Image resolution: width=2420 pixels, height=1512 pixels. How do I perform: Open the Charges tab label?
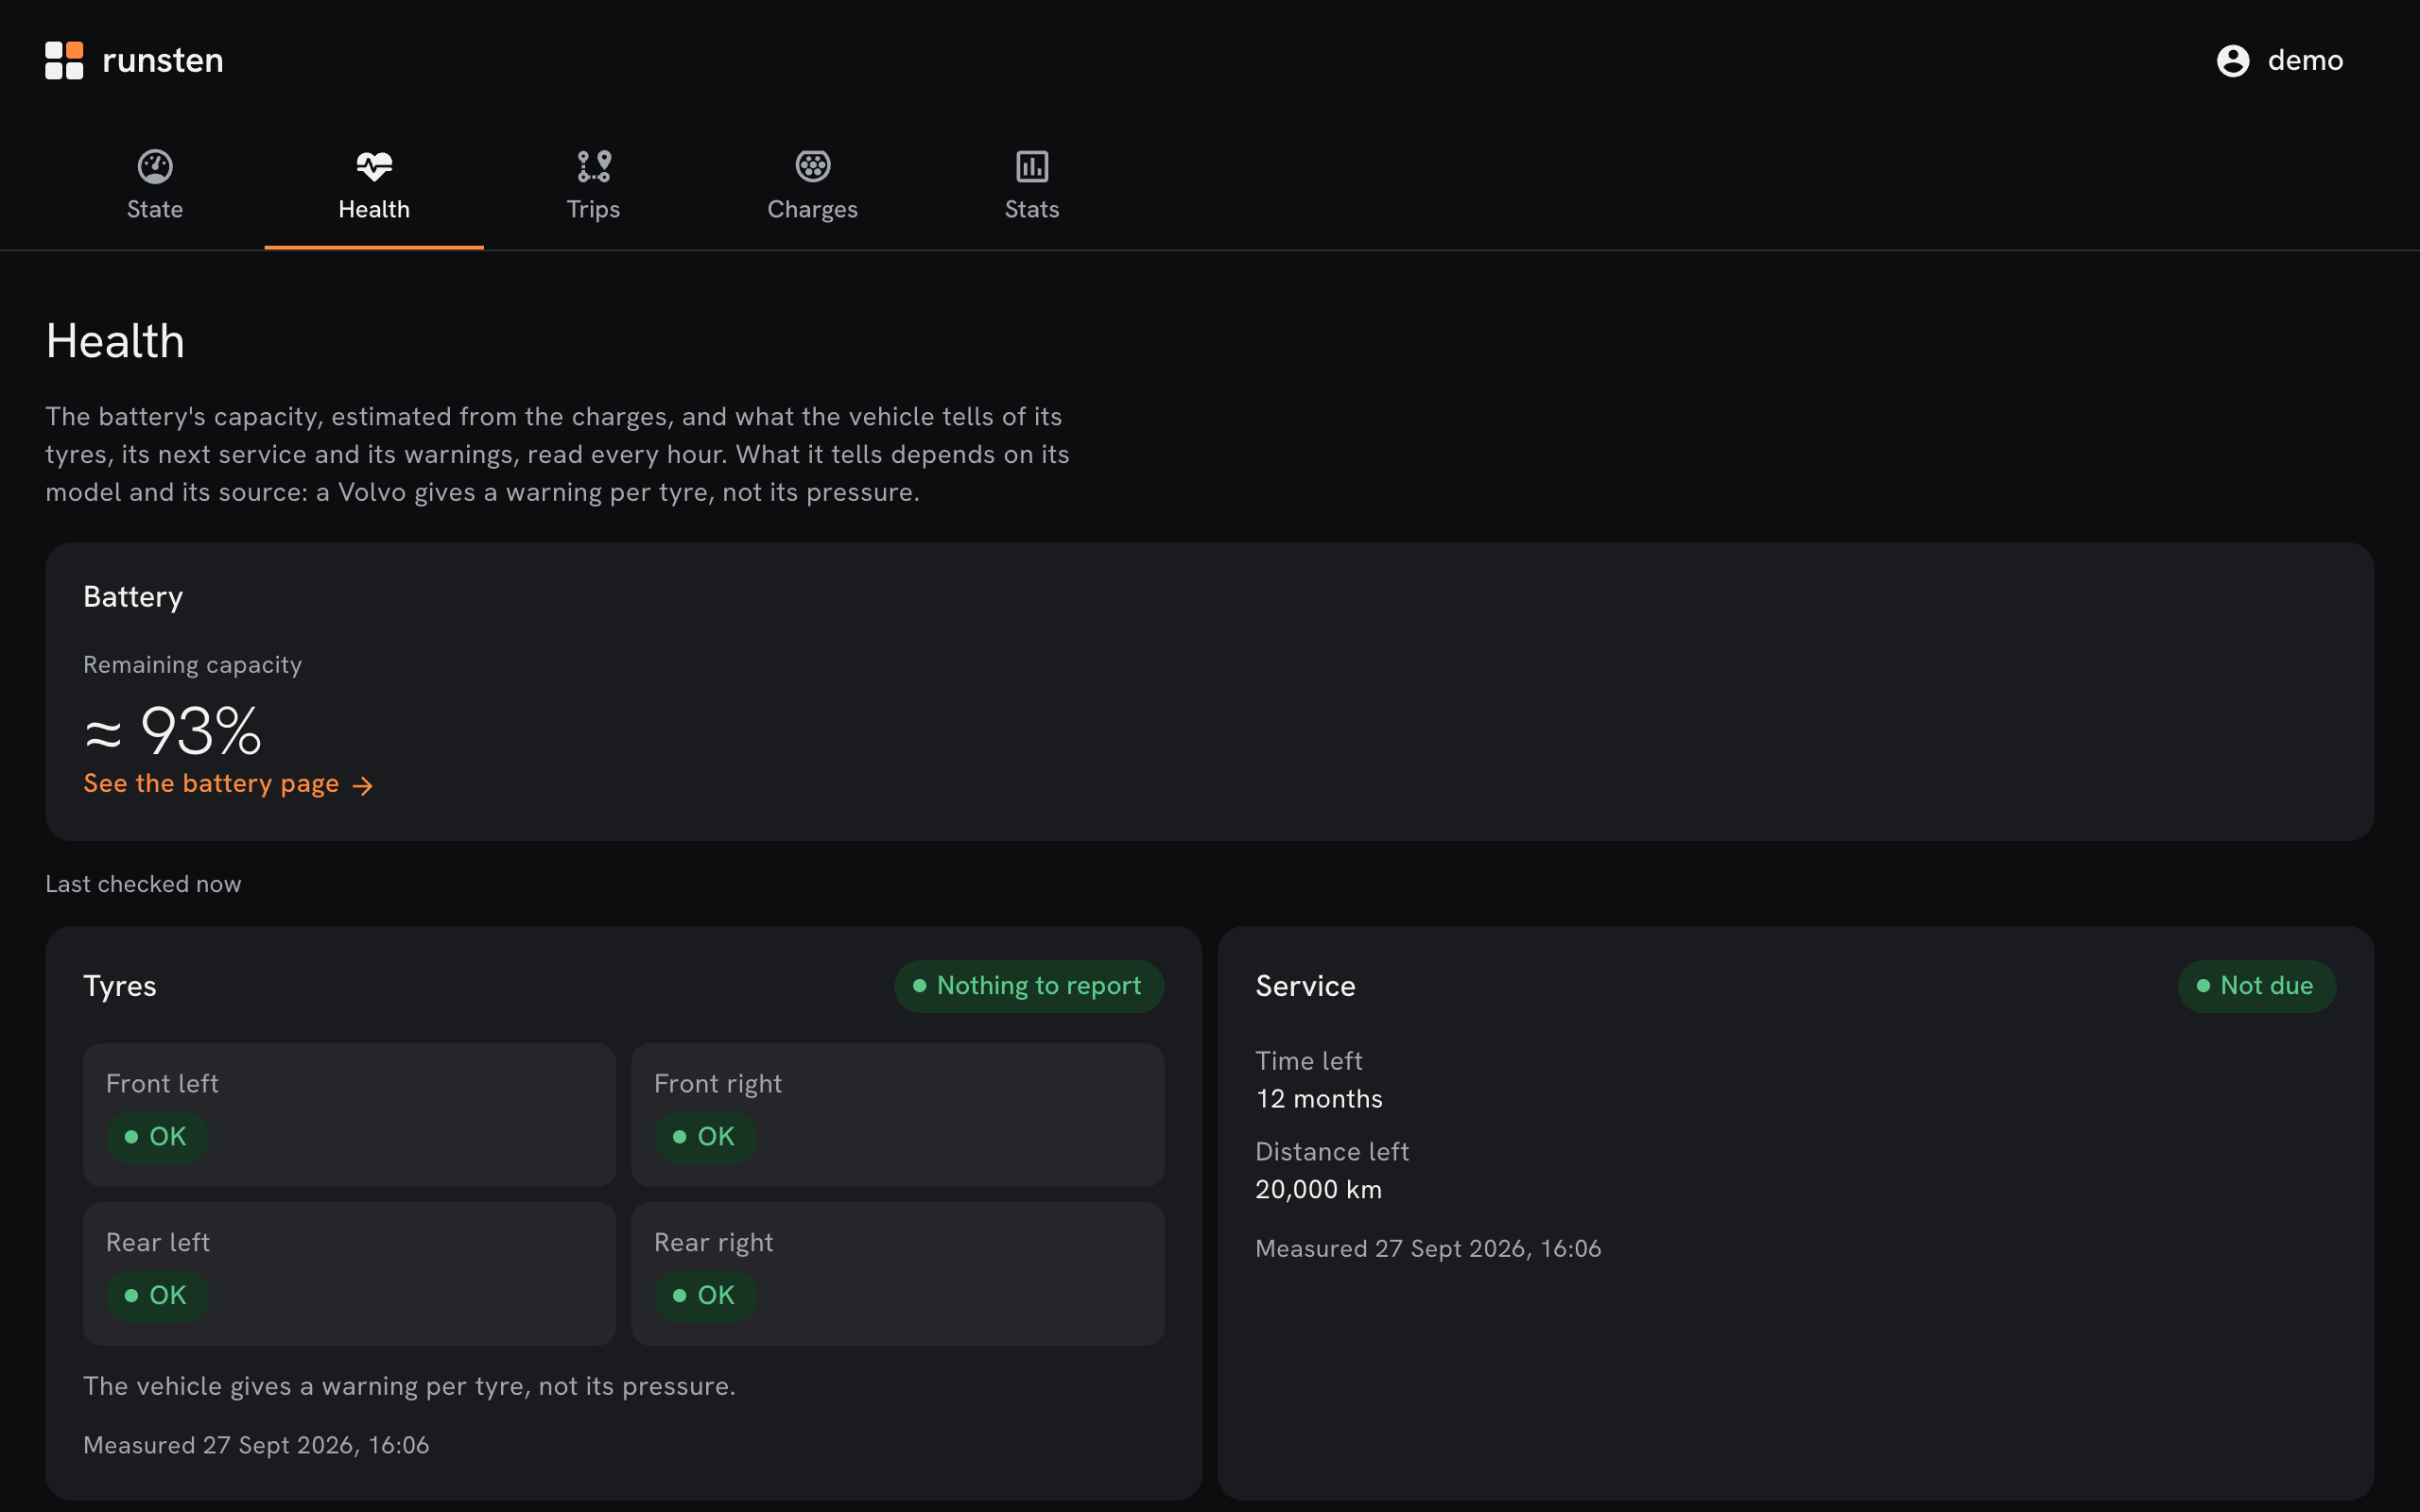click(813, 209)
